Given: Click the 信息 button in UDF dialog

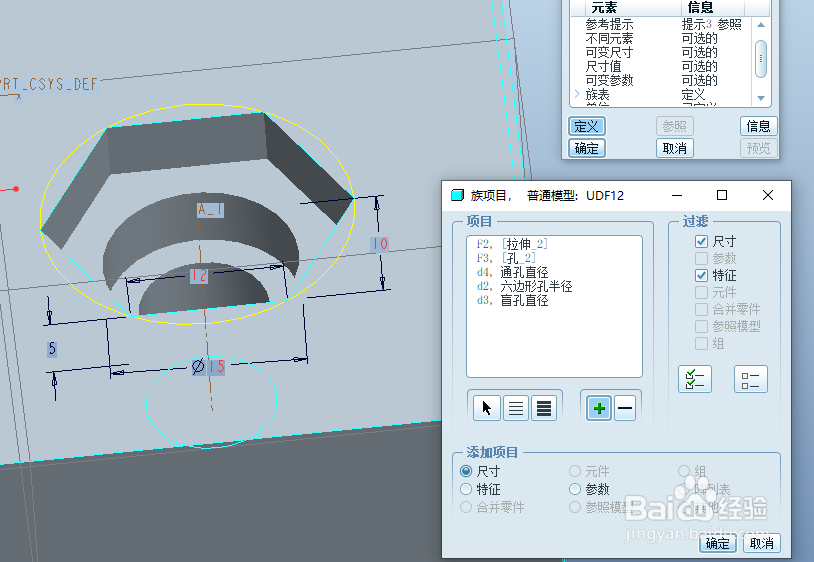Looking at the screenshot, I should 758,126.
